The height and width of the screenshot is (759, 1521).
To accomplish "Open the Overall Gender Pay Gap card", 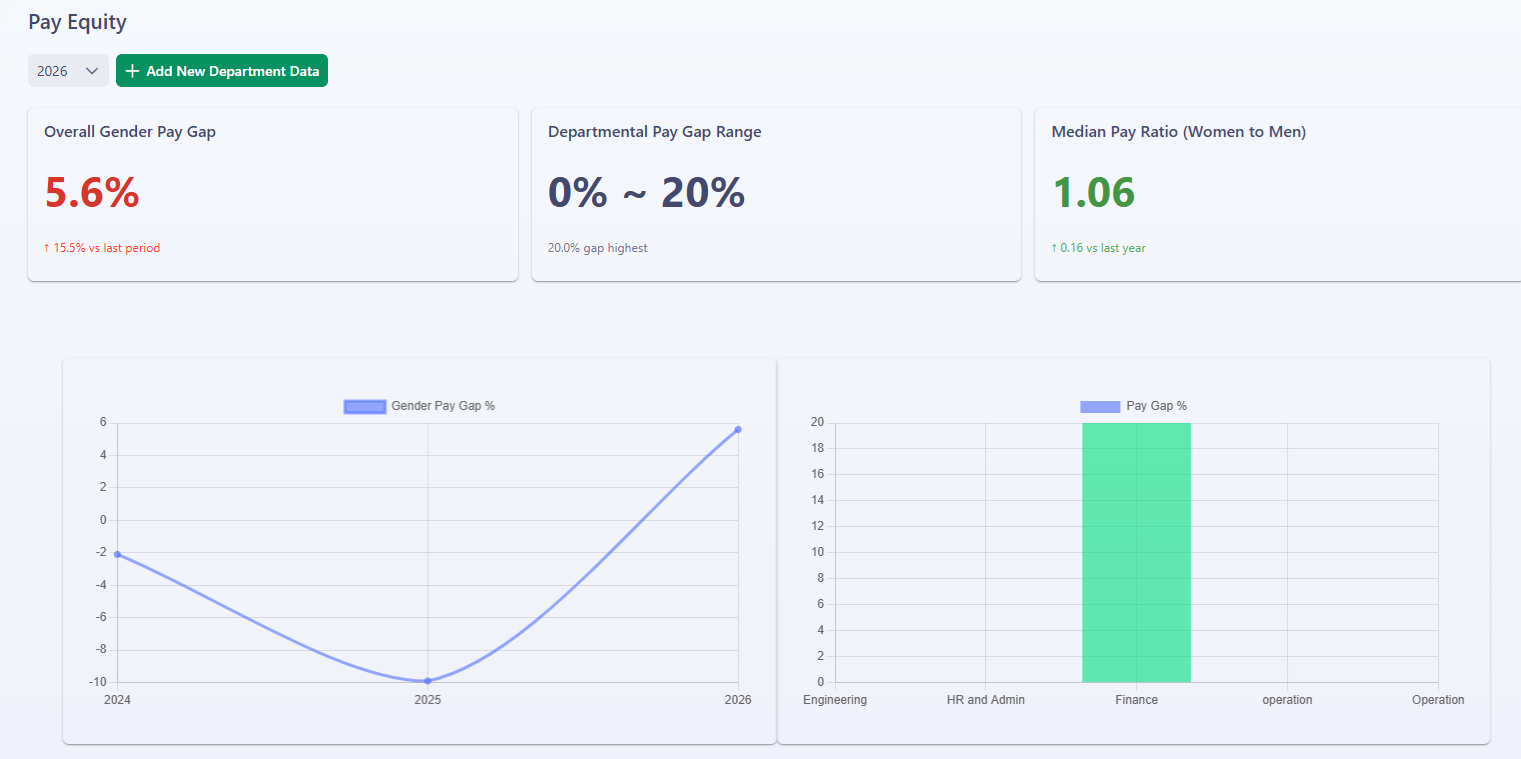I will (273, 194).
